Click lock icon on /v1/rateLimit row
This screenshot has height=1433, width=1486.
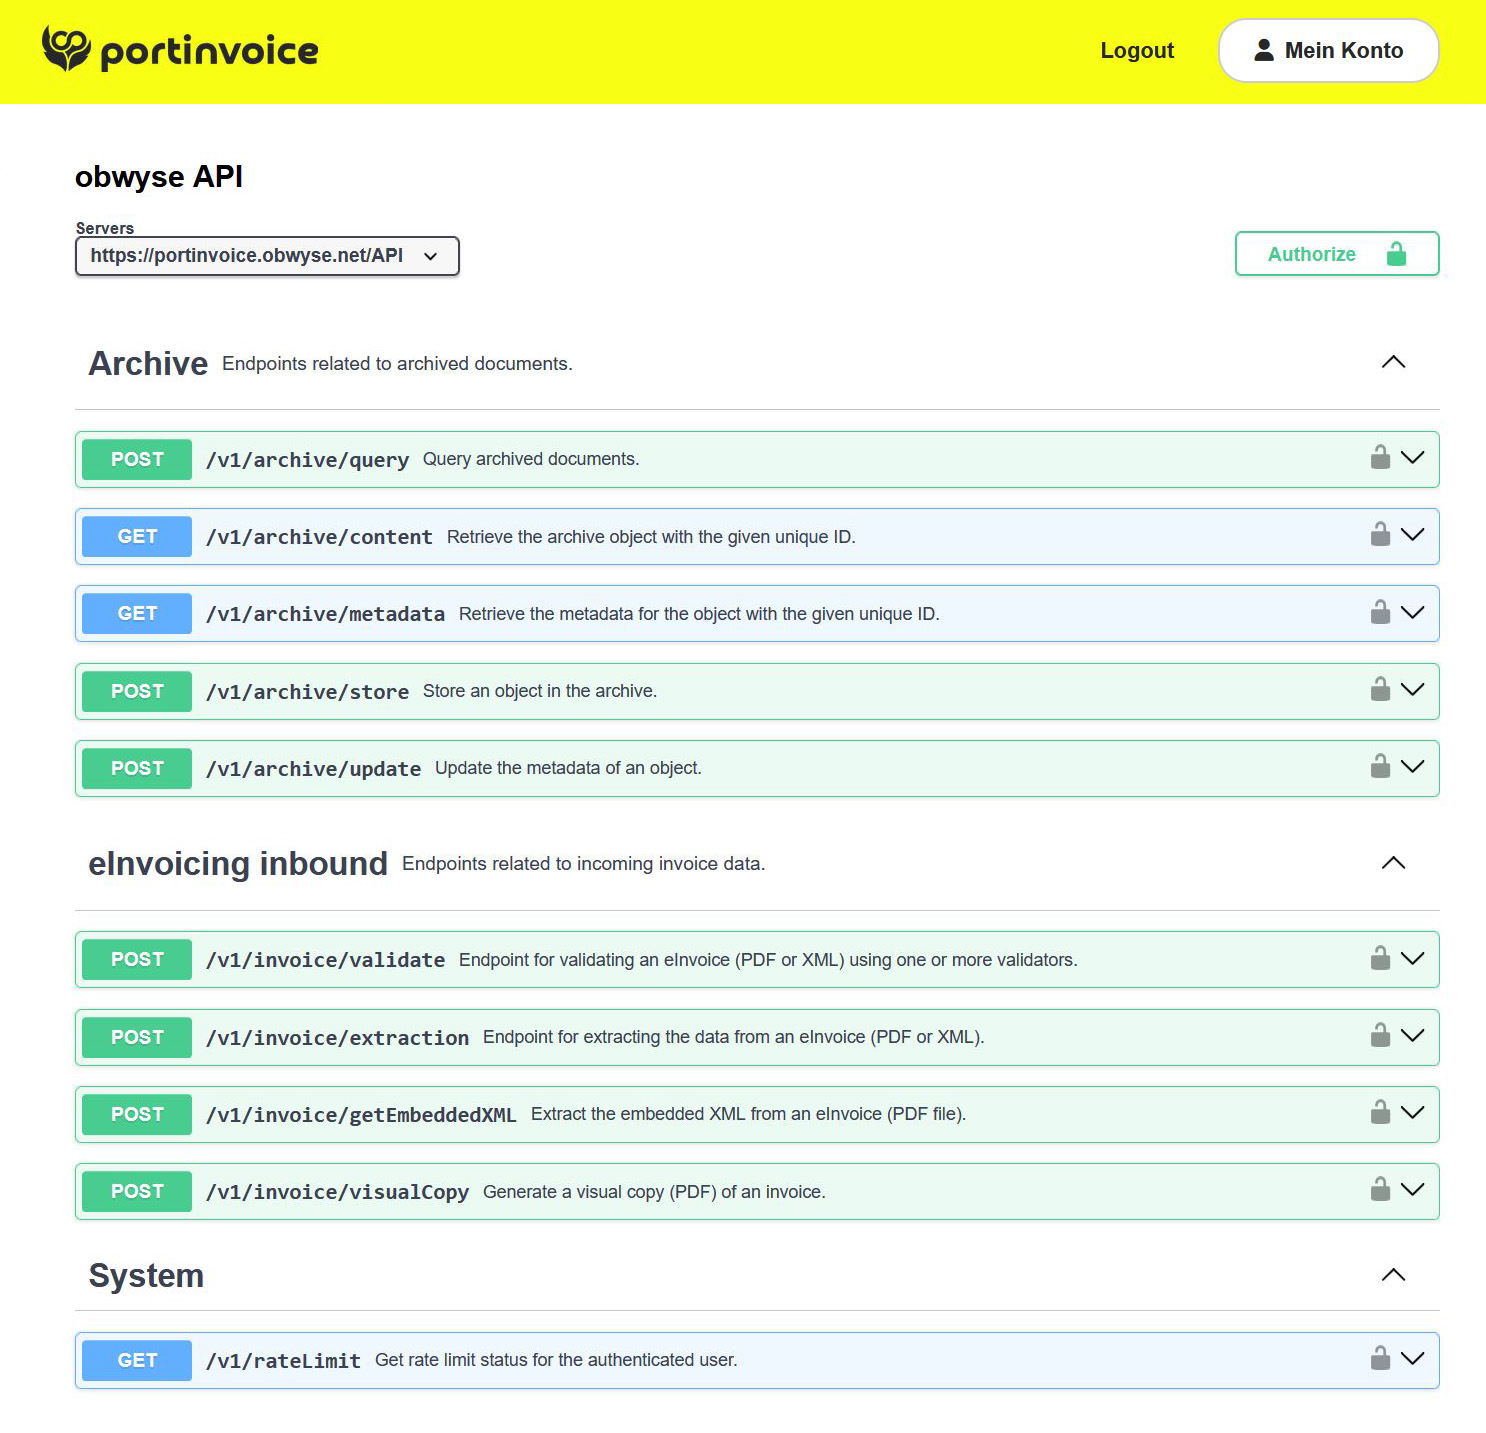[x=1380, y=1358]
